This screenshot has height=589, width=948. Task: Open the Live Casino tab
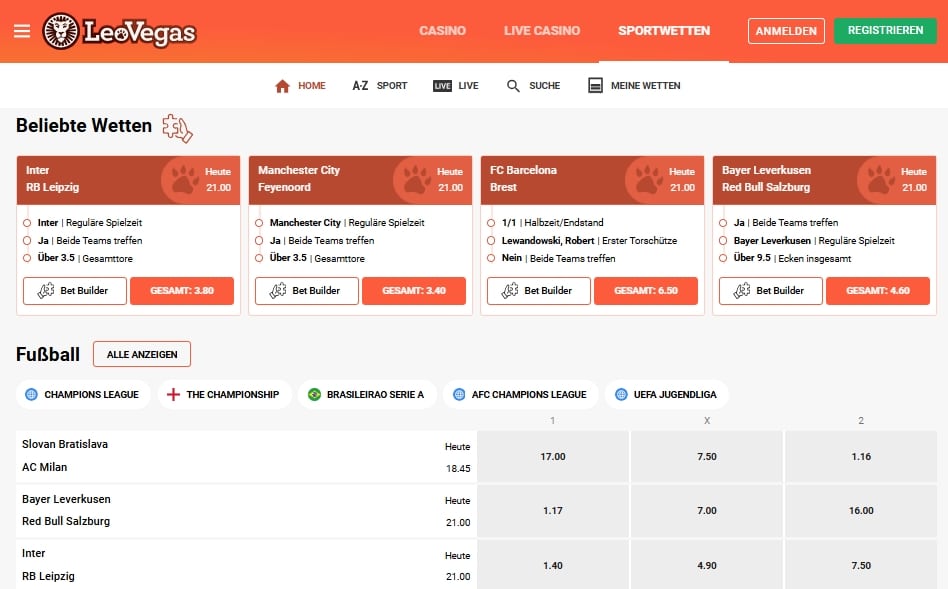point(542,31)
